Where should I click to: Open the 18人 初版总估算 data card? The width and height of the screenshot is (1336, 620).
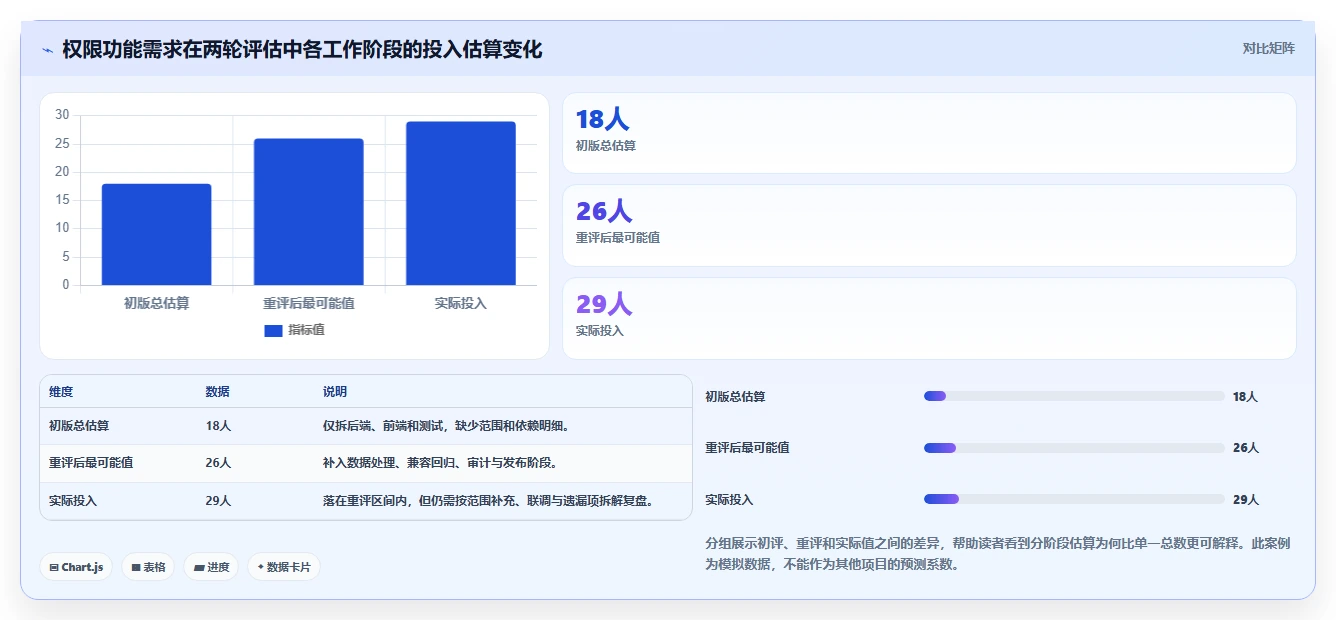tap(929, 133)
